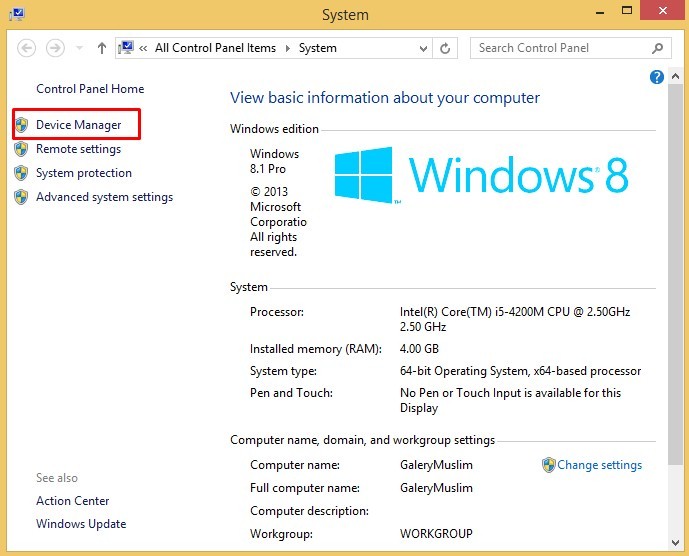Close the System window
689x556 pixels.
[x=663, y=11]
